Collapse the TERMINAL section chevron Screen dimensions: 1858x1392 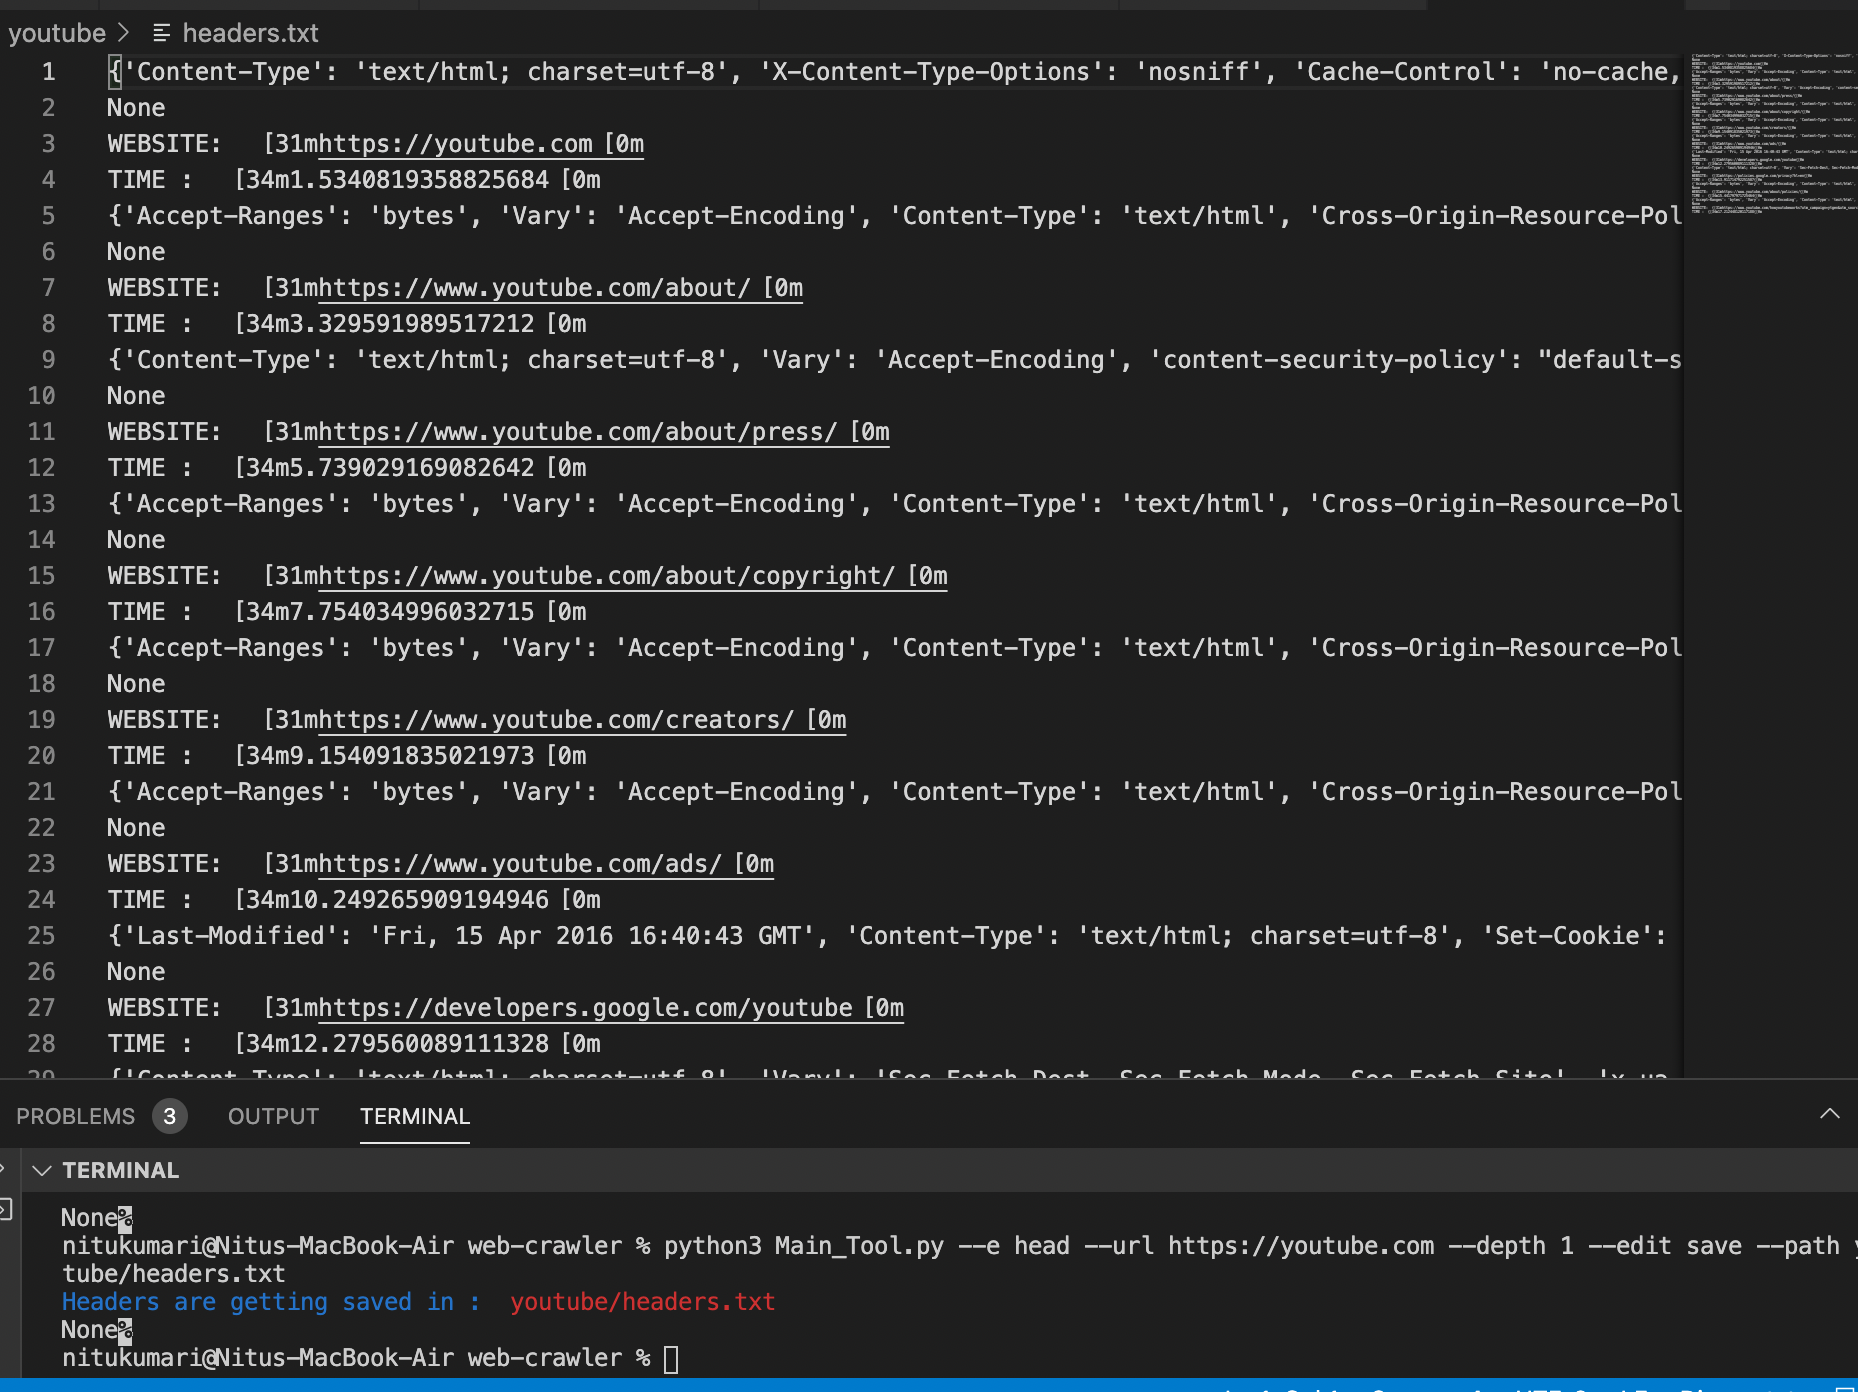pos(42,1170)
